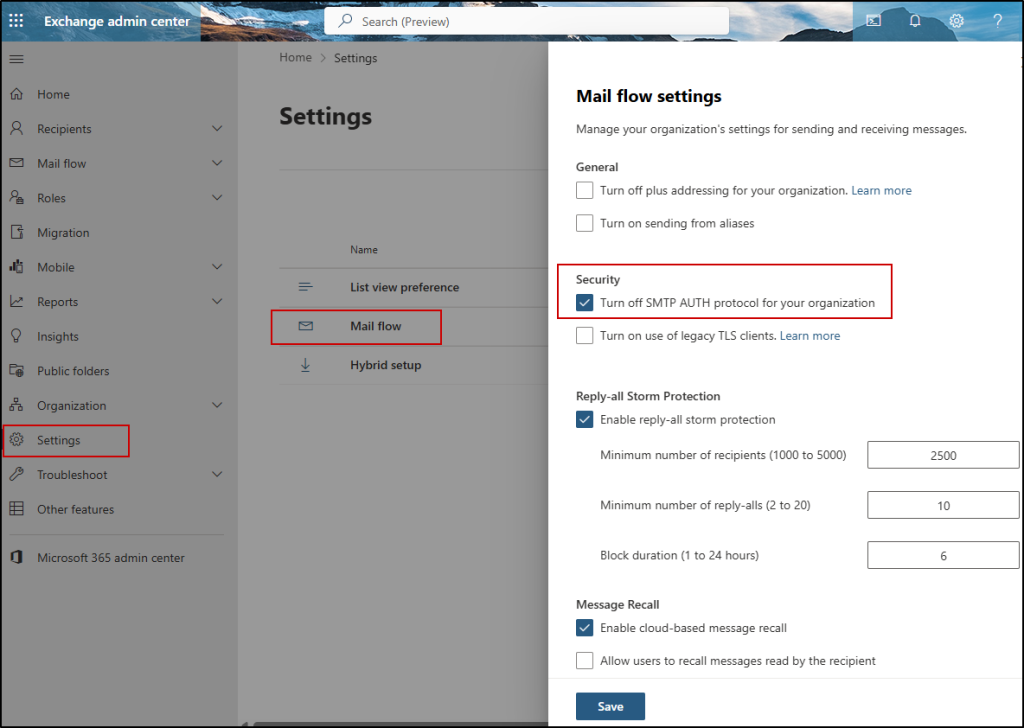
Task: Click the Insights lightbulb icon
Action: pyautogui.click(x=16, y=337)
